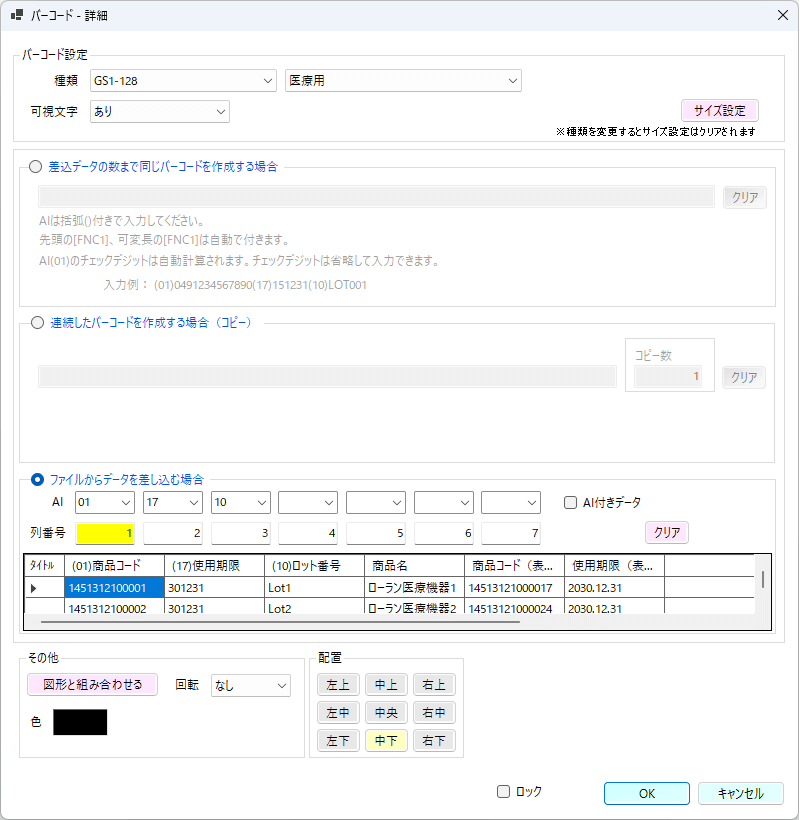Screen dimensions: 800x820
Task: Open the second AI dropdown showing 17
Action: (172, 502)
